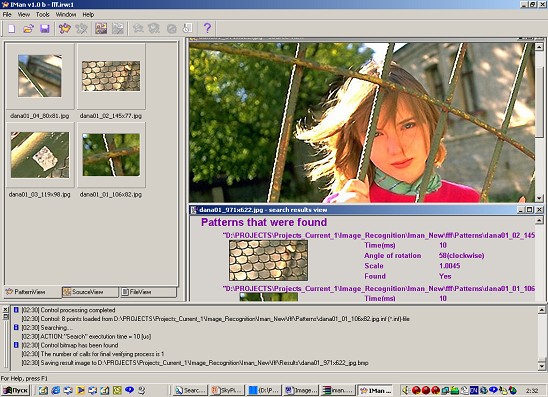
Task: Click the New document toolbar icon
Action: pyautogui.click(x=12, y=29)
